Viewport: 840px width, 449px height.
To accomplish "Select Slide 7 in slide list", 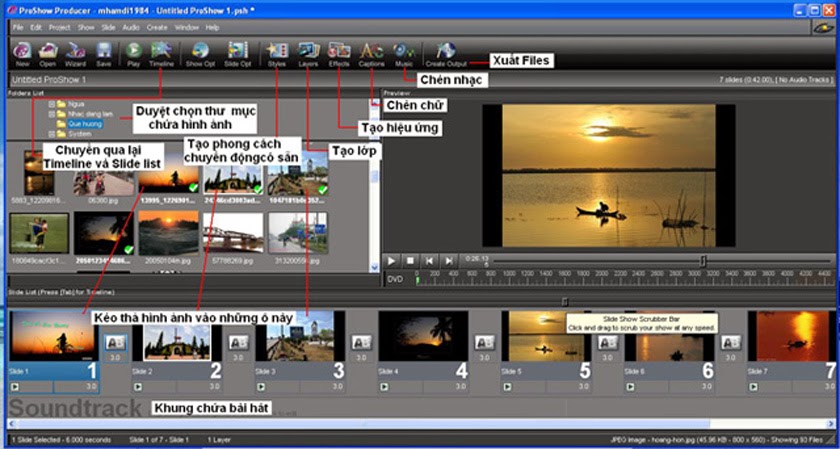I will [x=792, y=351].
